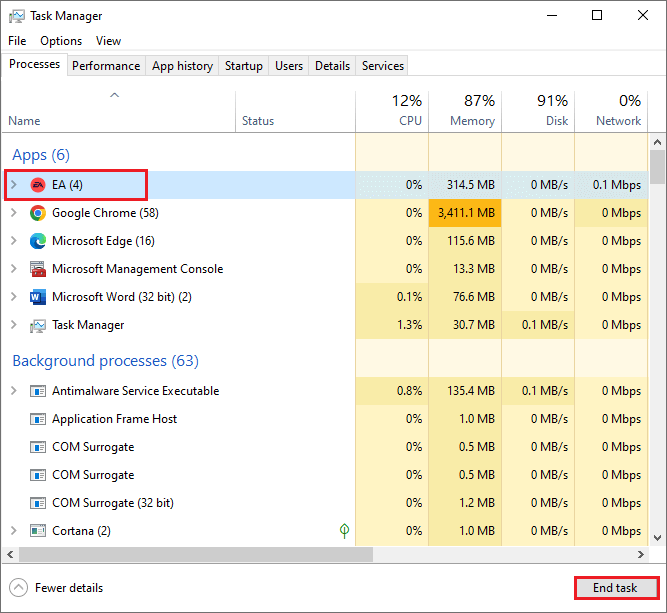Open the File menu
Screen dimensions: 667x613
[17, 41]
